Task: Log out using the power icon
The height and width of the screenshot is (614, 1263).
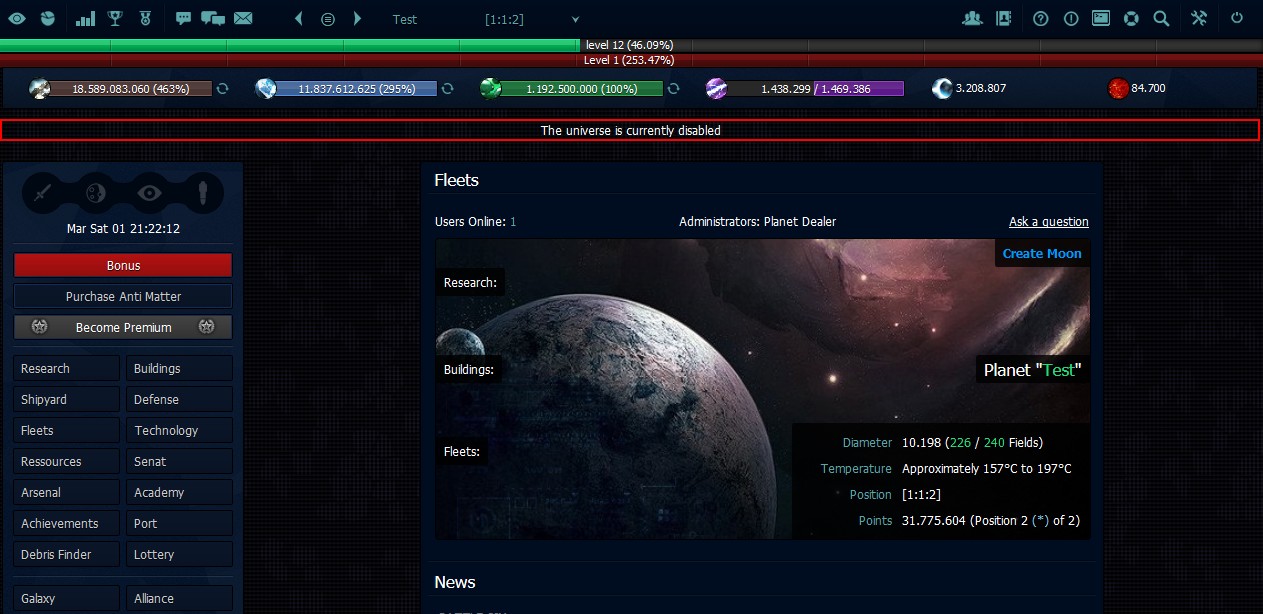Action: 1238,18
